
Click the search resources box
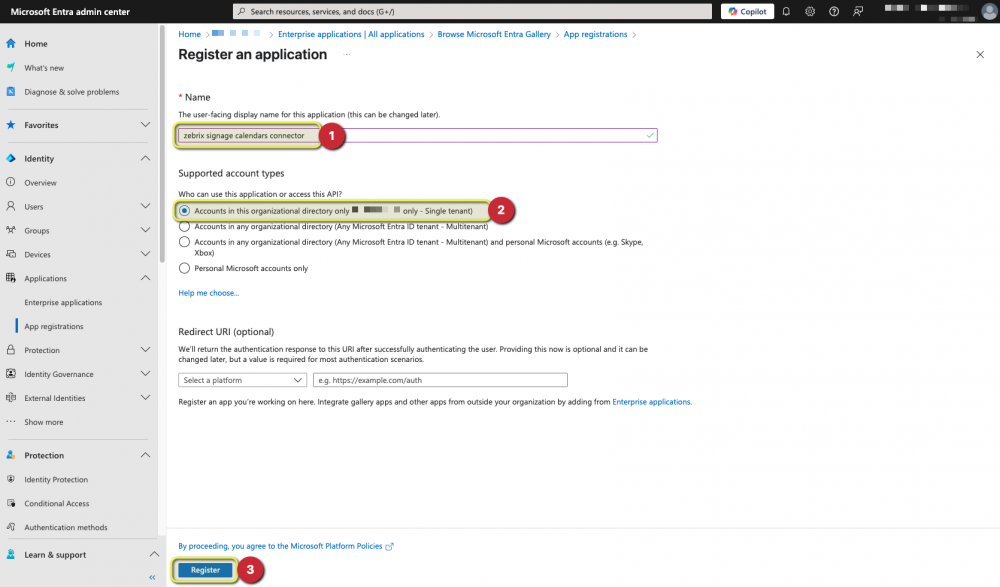coord(473,11)
